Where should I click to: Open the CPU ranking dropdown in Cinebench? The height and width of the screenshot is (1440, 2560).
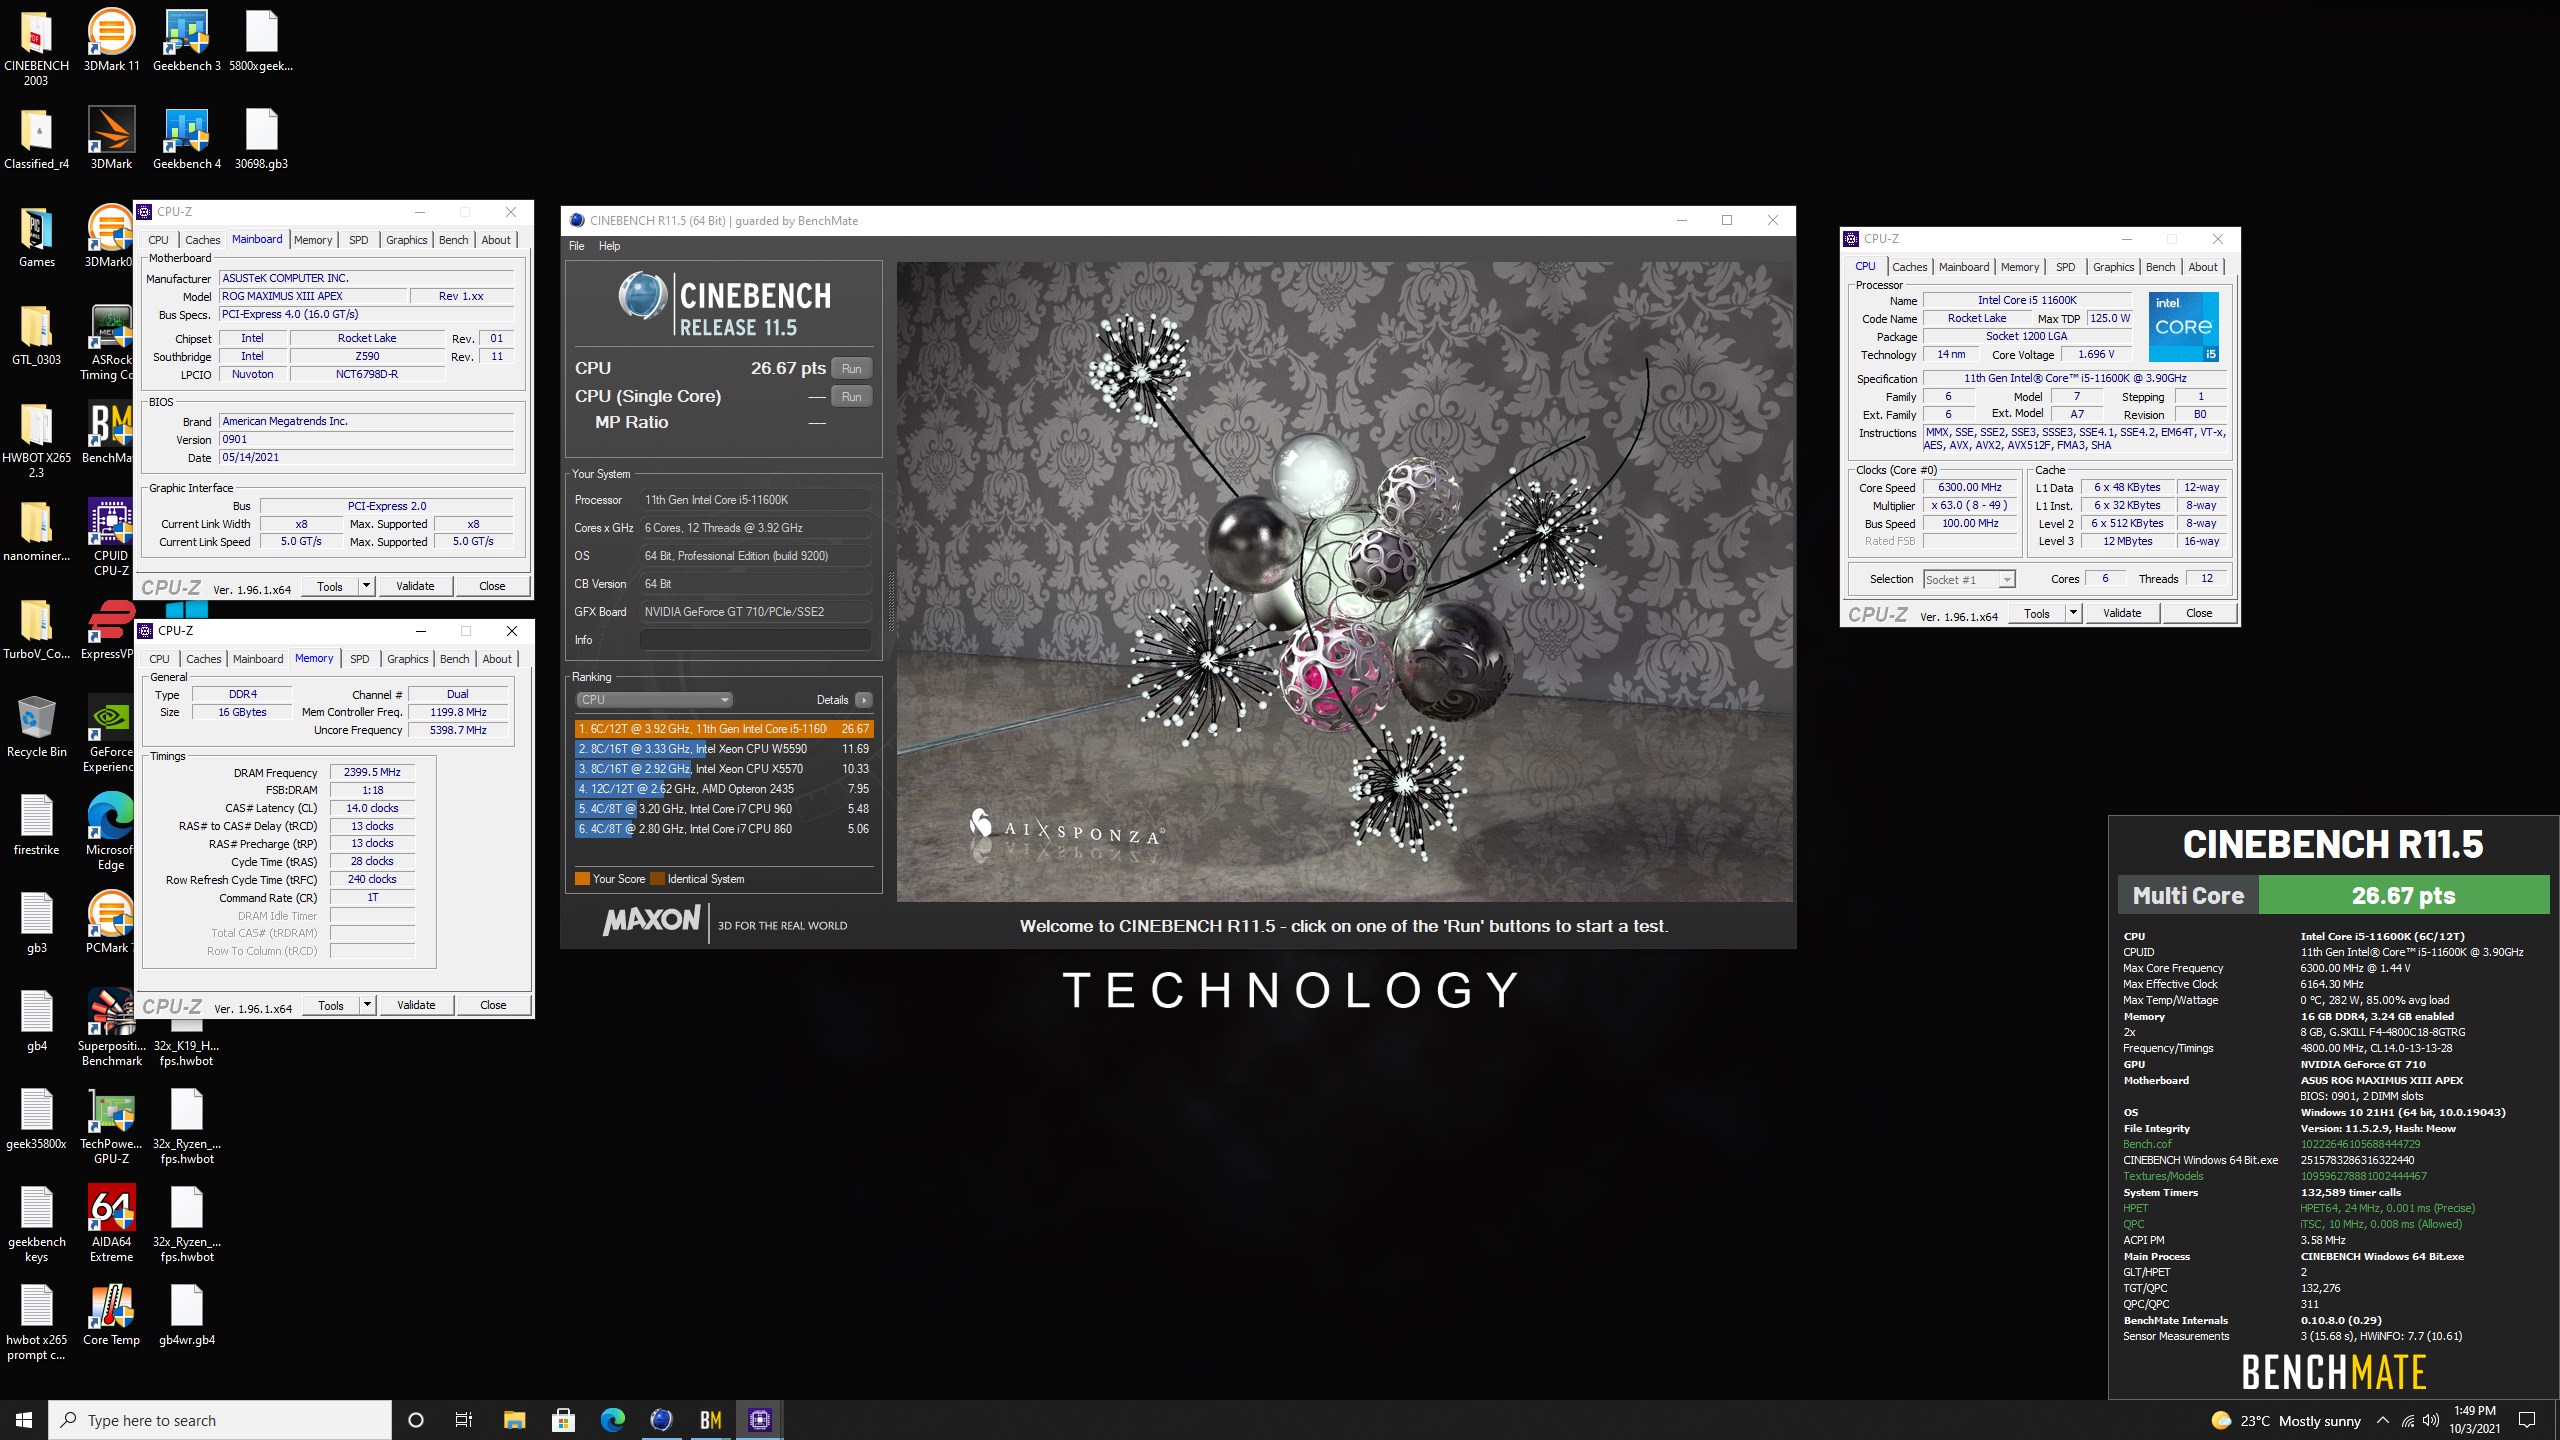[x=654, y=700]
